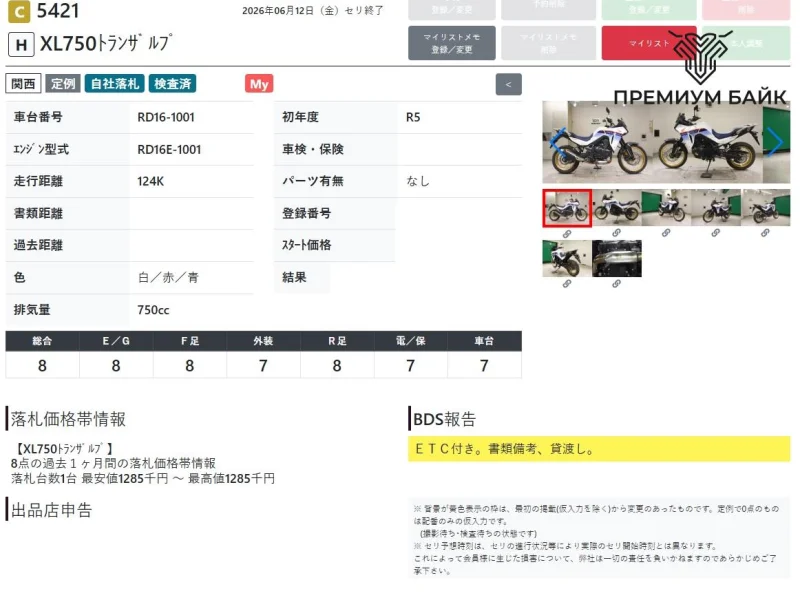Click the grade 8 under R足
Viewport: 800px width, 600px height.
pos(337,365)
